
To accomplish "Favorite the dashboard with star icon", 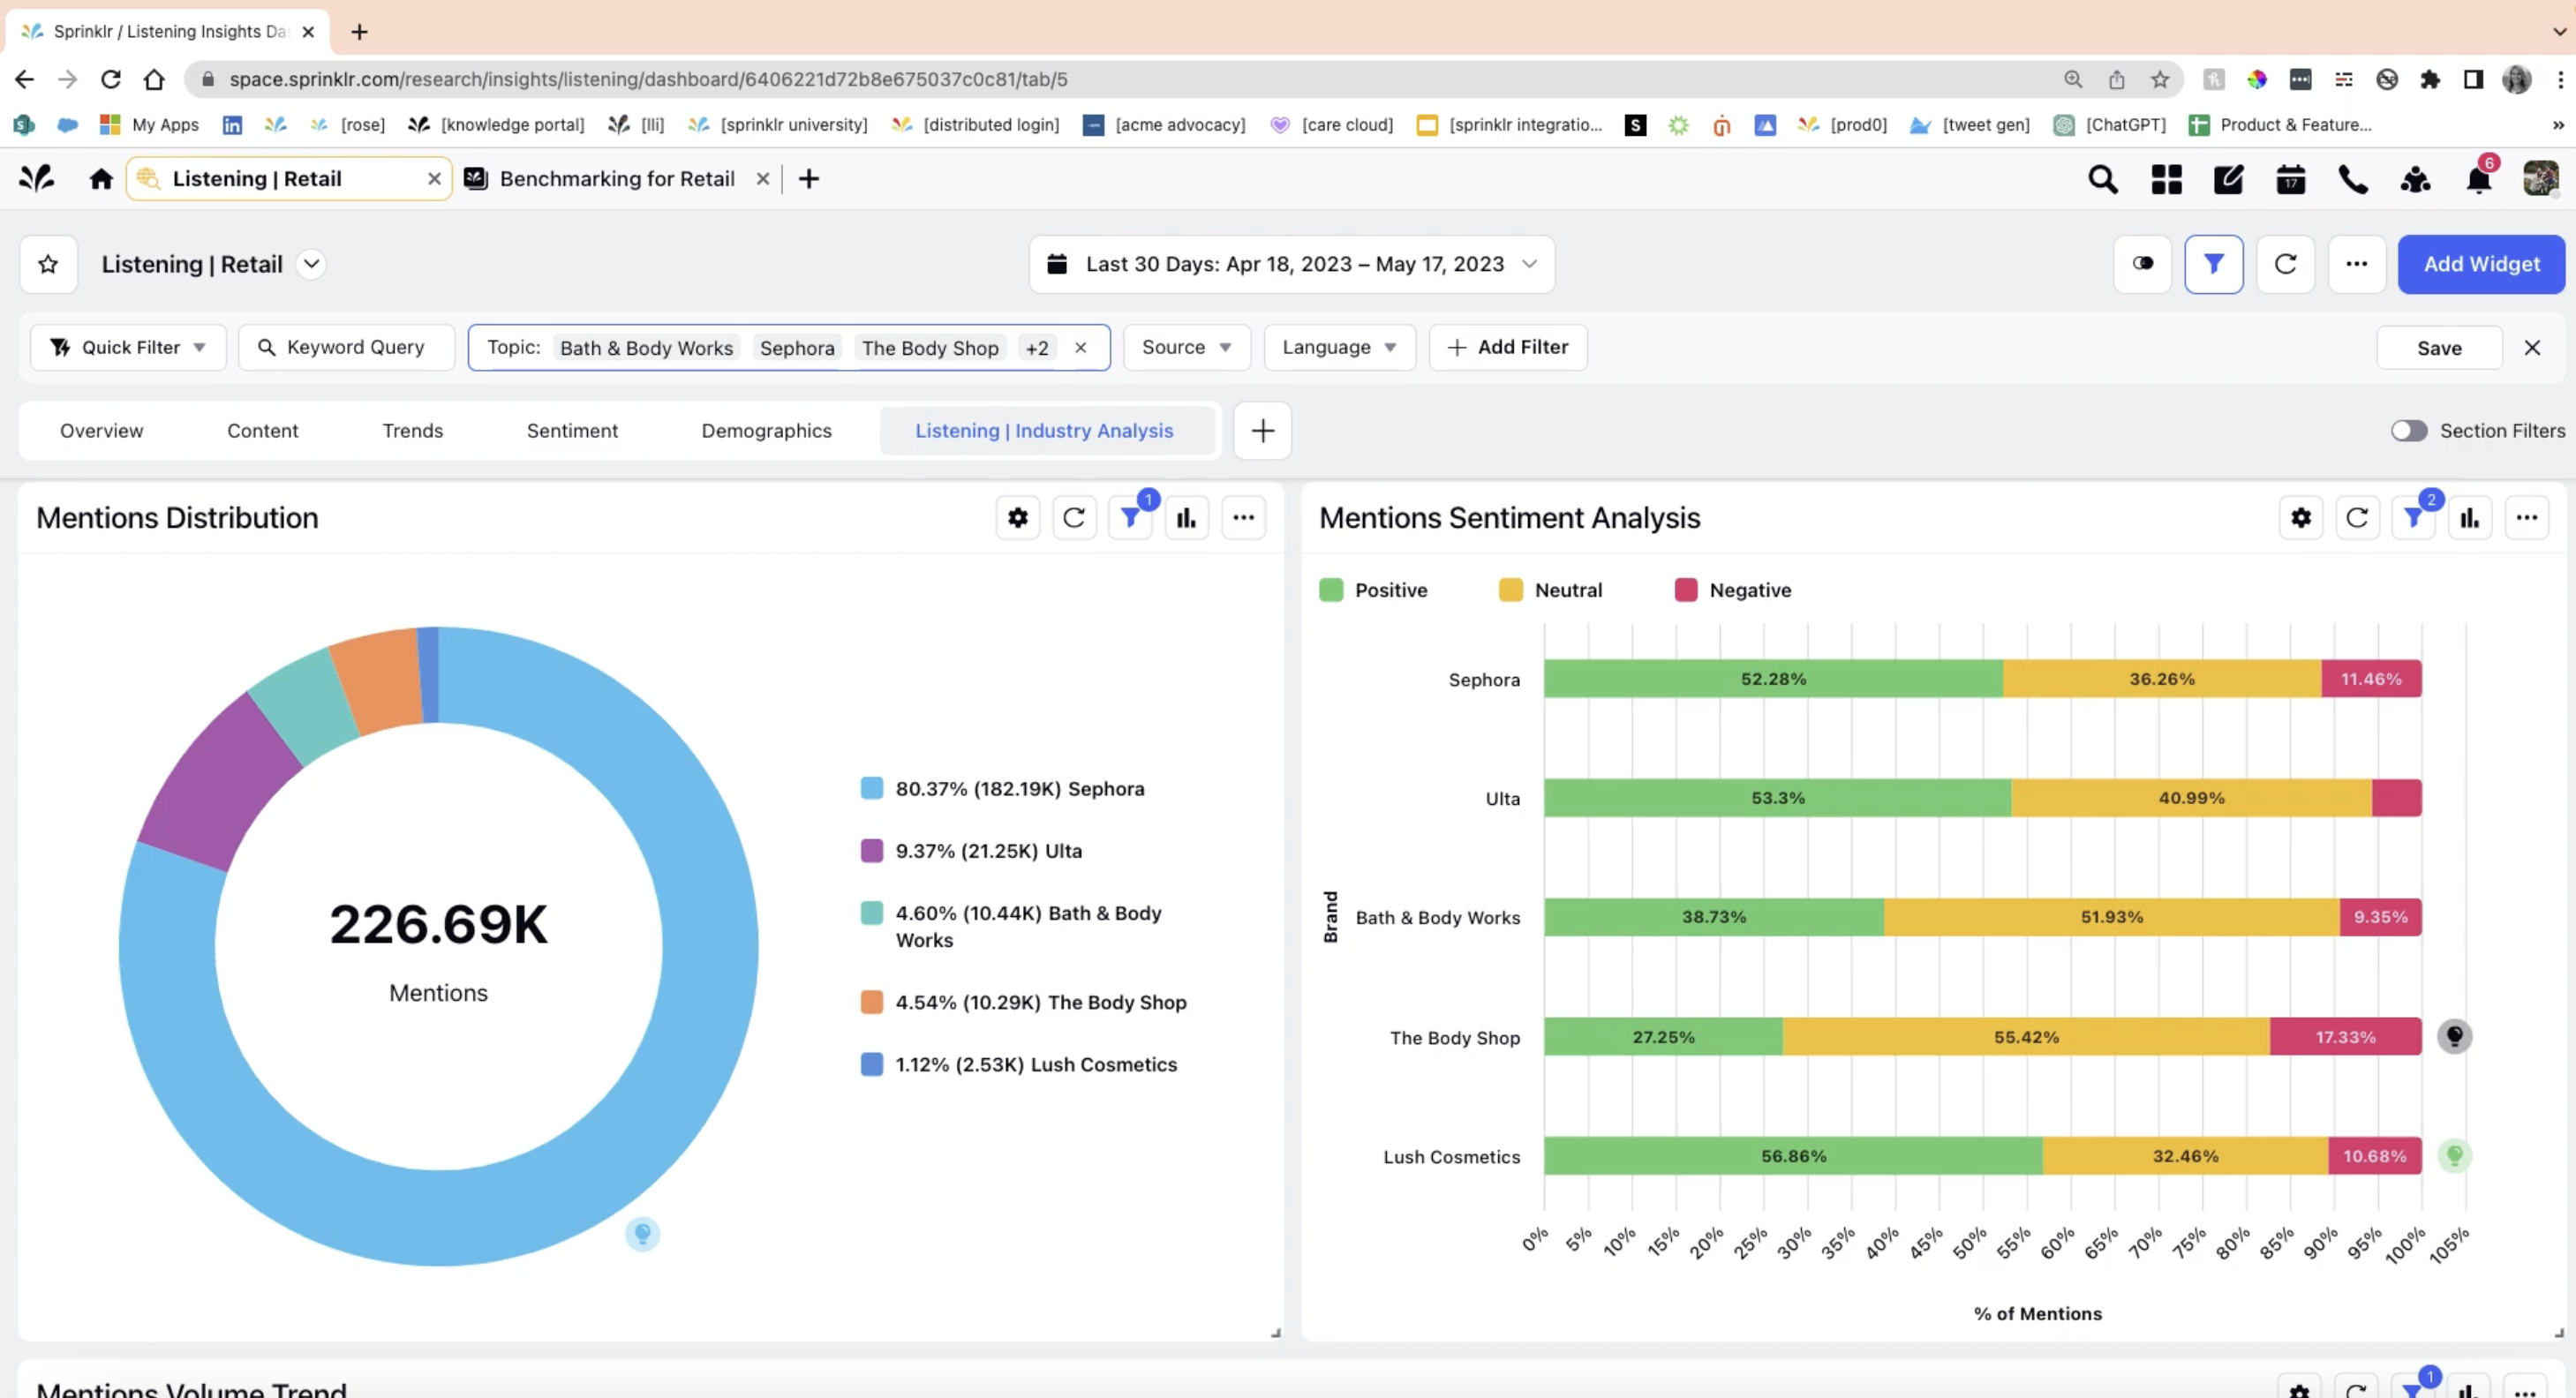I will (x=48, y=264).
